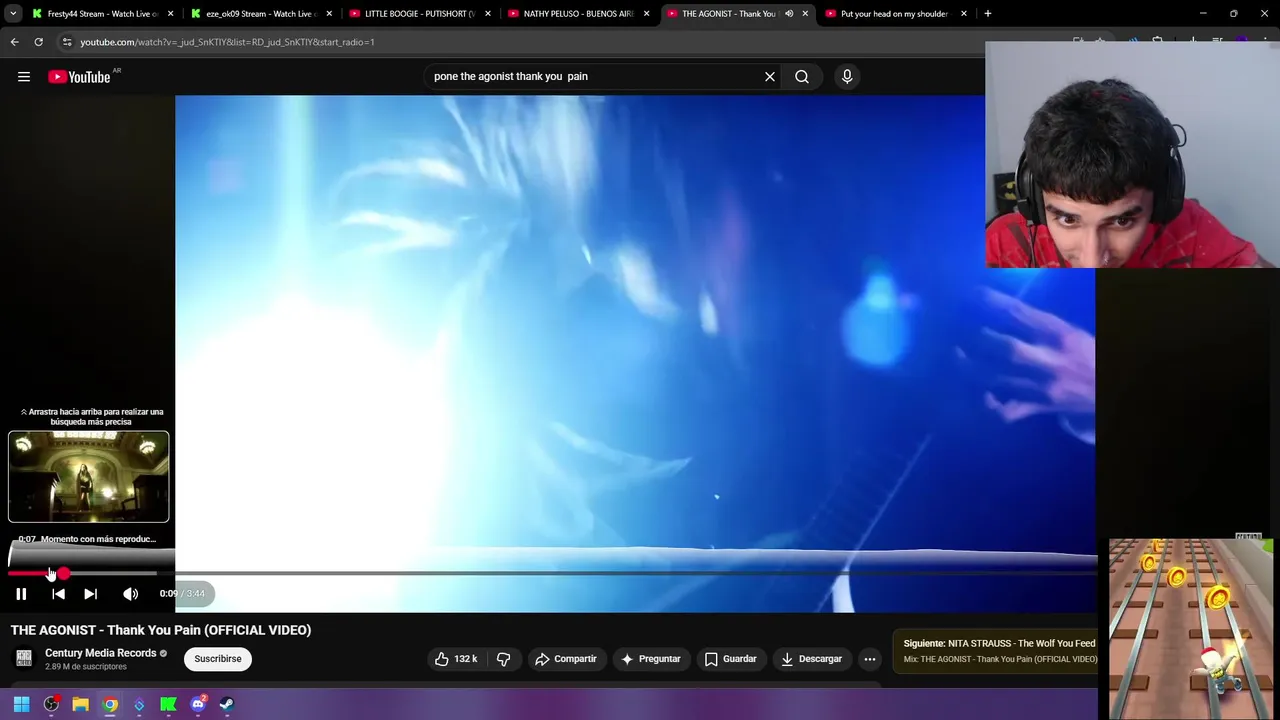Close the NATHY PELUSO tab
Image resolution: width=1280 pixels, height=720 pixels.
coord(646,14)
